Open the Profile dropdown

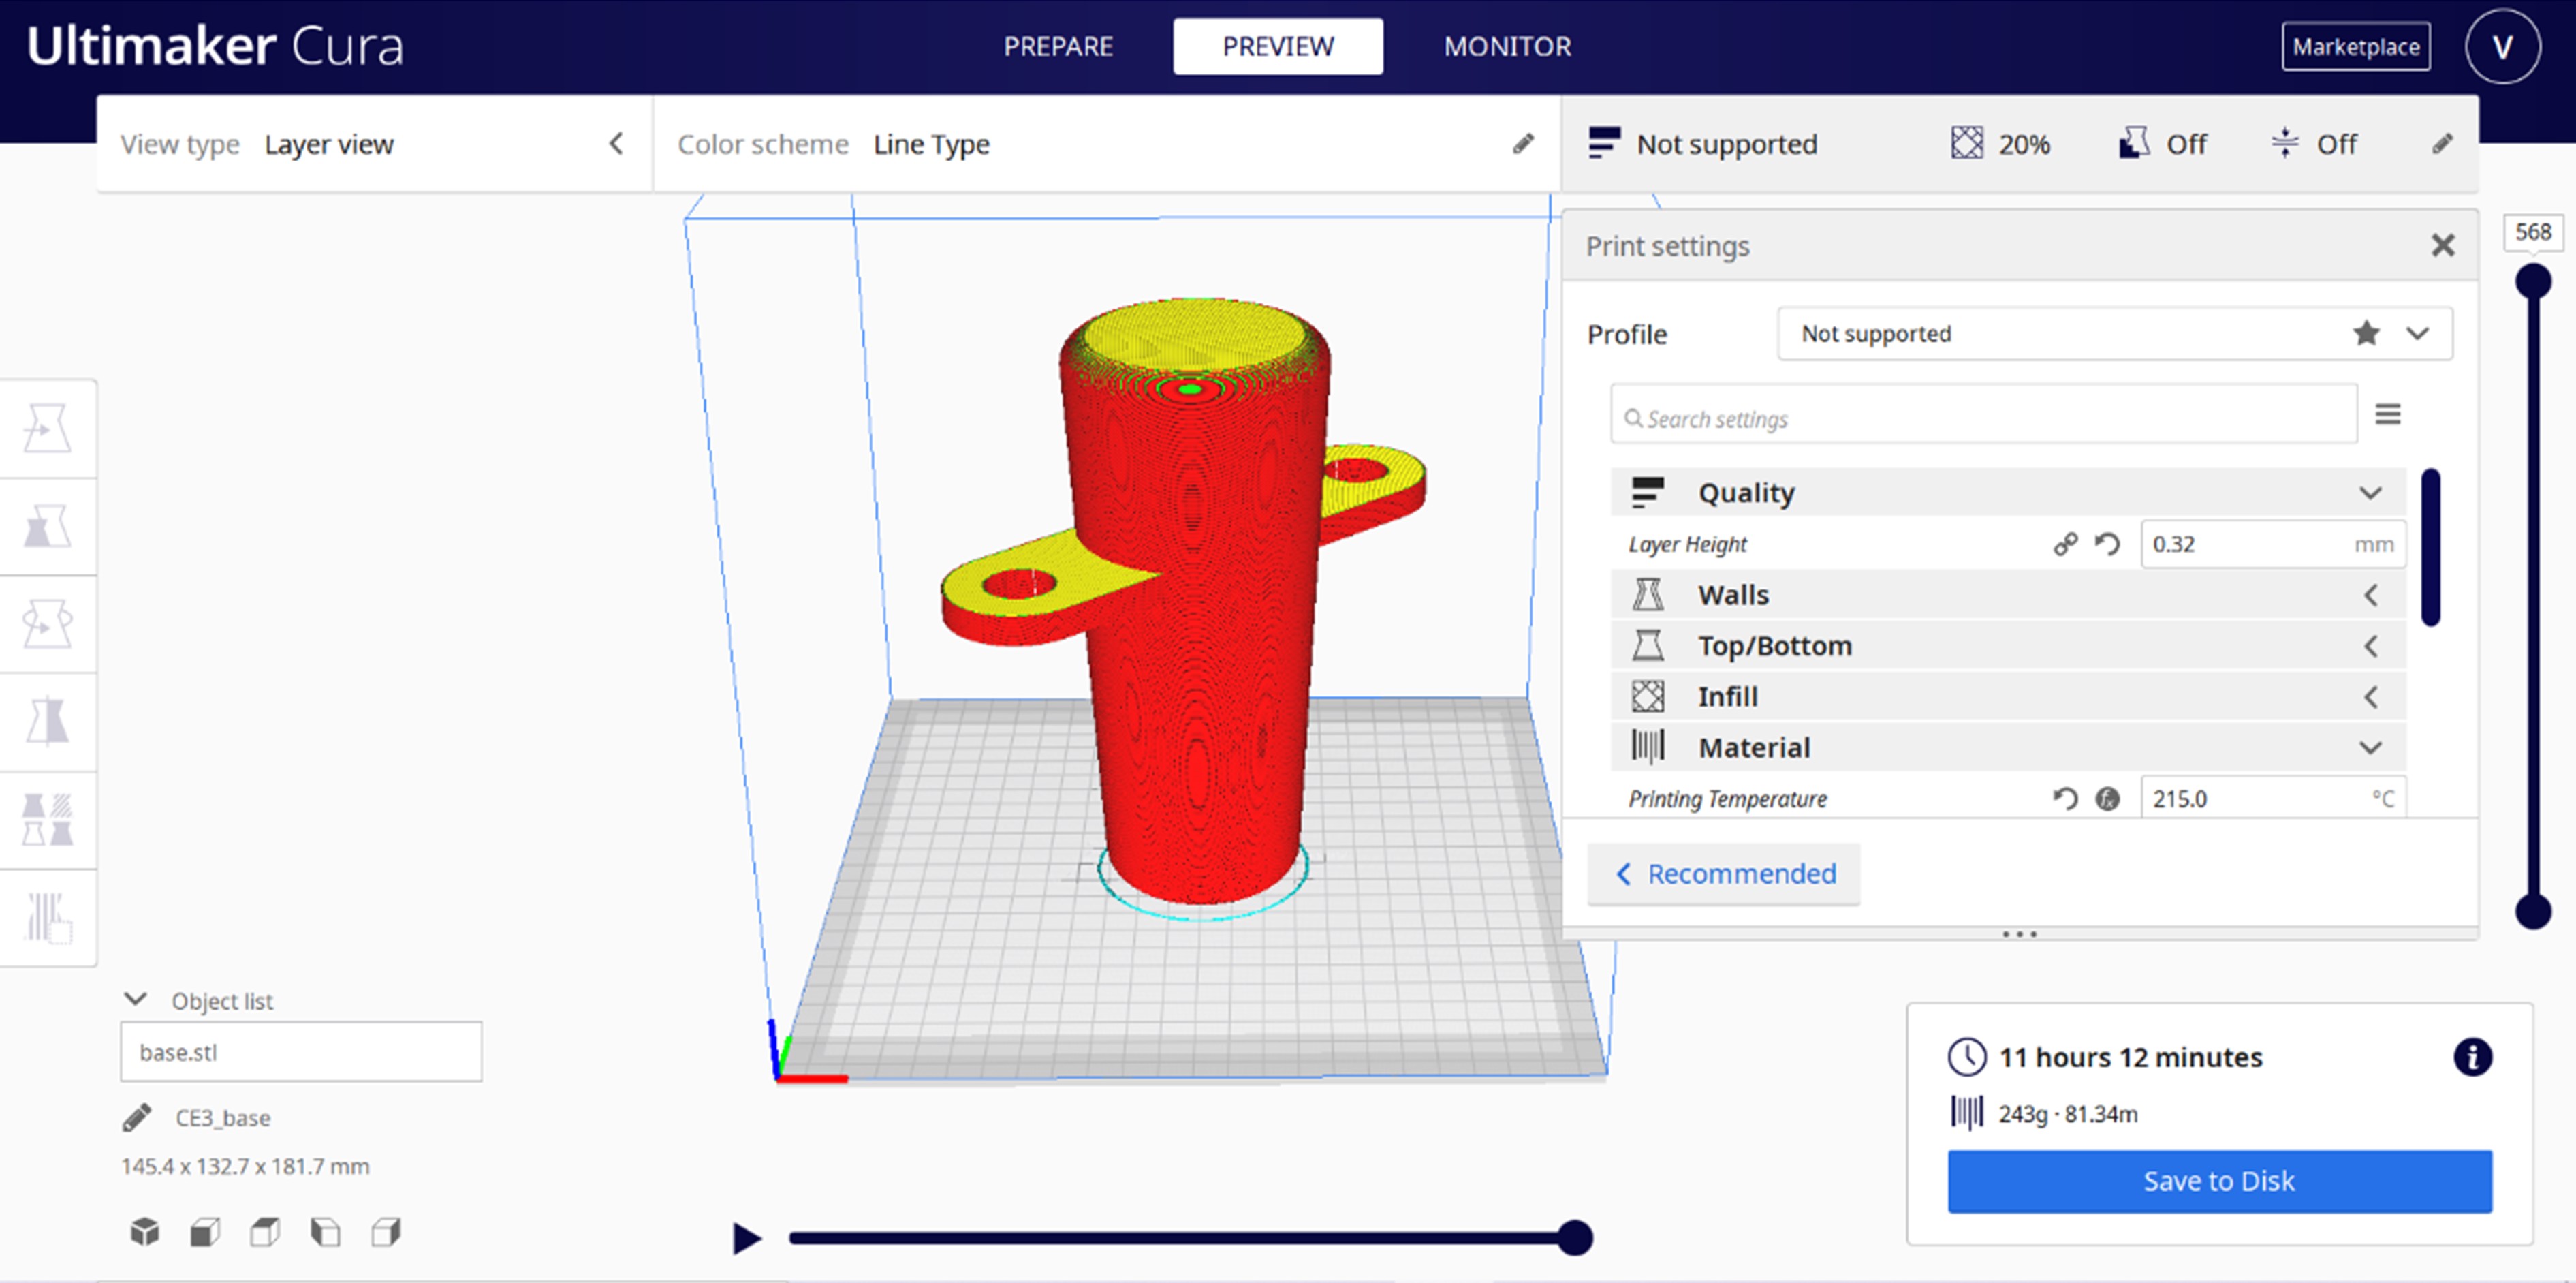point(2114,333)
